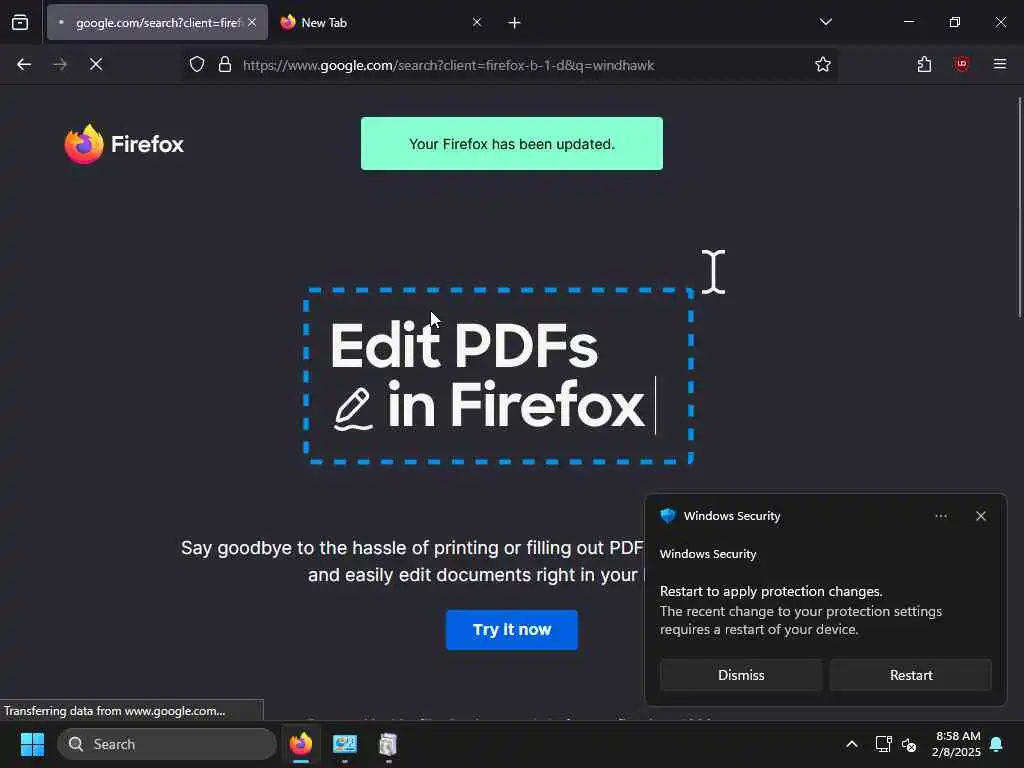Stop loading the page
The height and width of the screenshot is (768, 1024).
coord(96,64)
